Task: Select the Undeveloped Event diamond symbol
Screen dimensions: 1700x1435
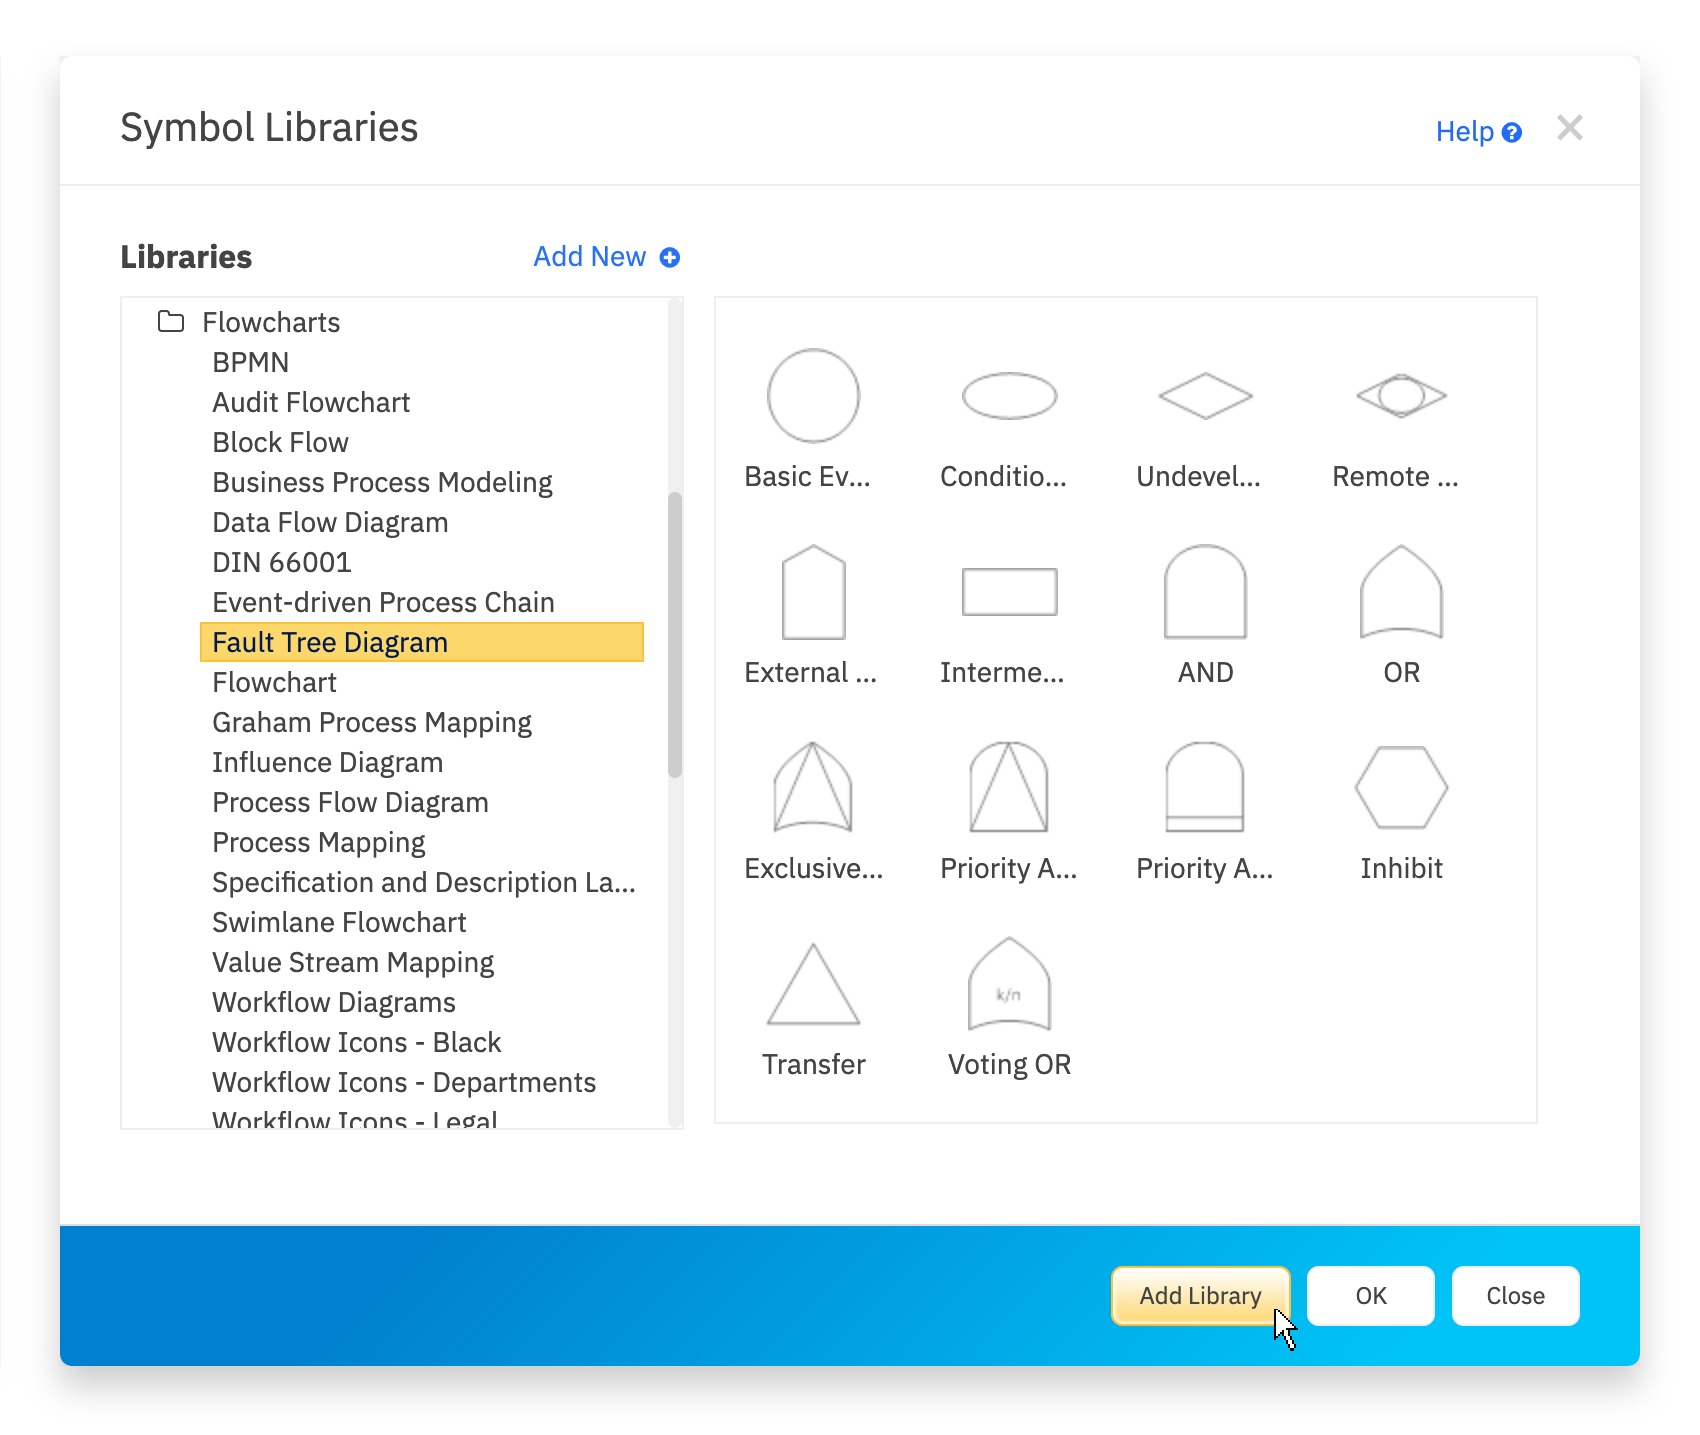Action: pos(1205,396)
